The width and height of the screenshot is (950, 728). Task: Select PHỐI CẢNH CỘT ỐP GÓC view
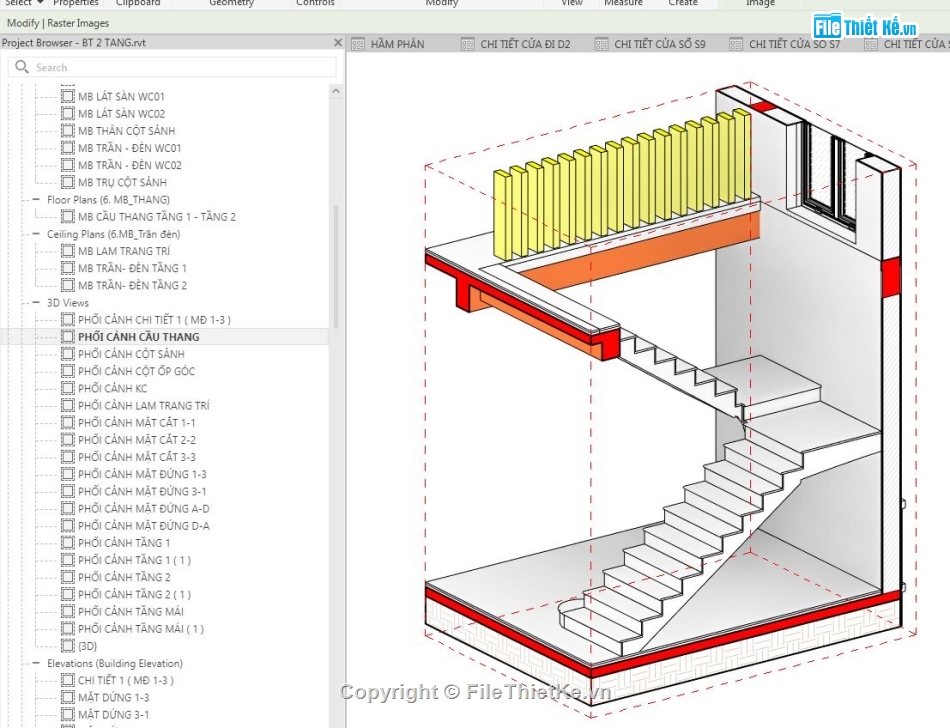coord(136,371)
